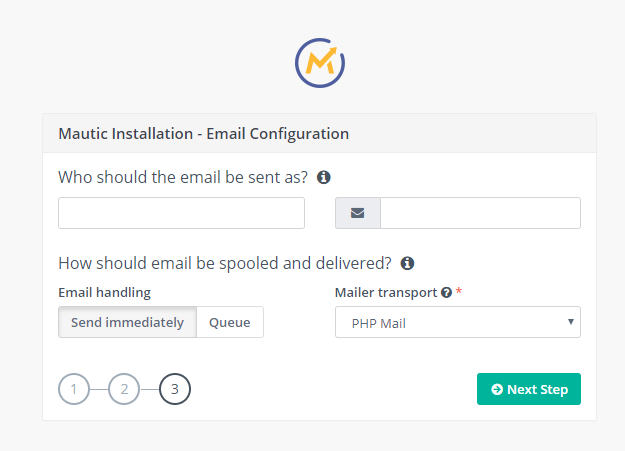Click the info icon beside the spooling question
Viewport: 625px width, 451px height.
point(407,264)
